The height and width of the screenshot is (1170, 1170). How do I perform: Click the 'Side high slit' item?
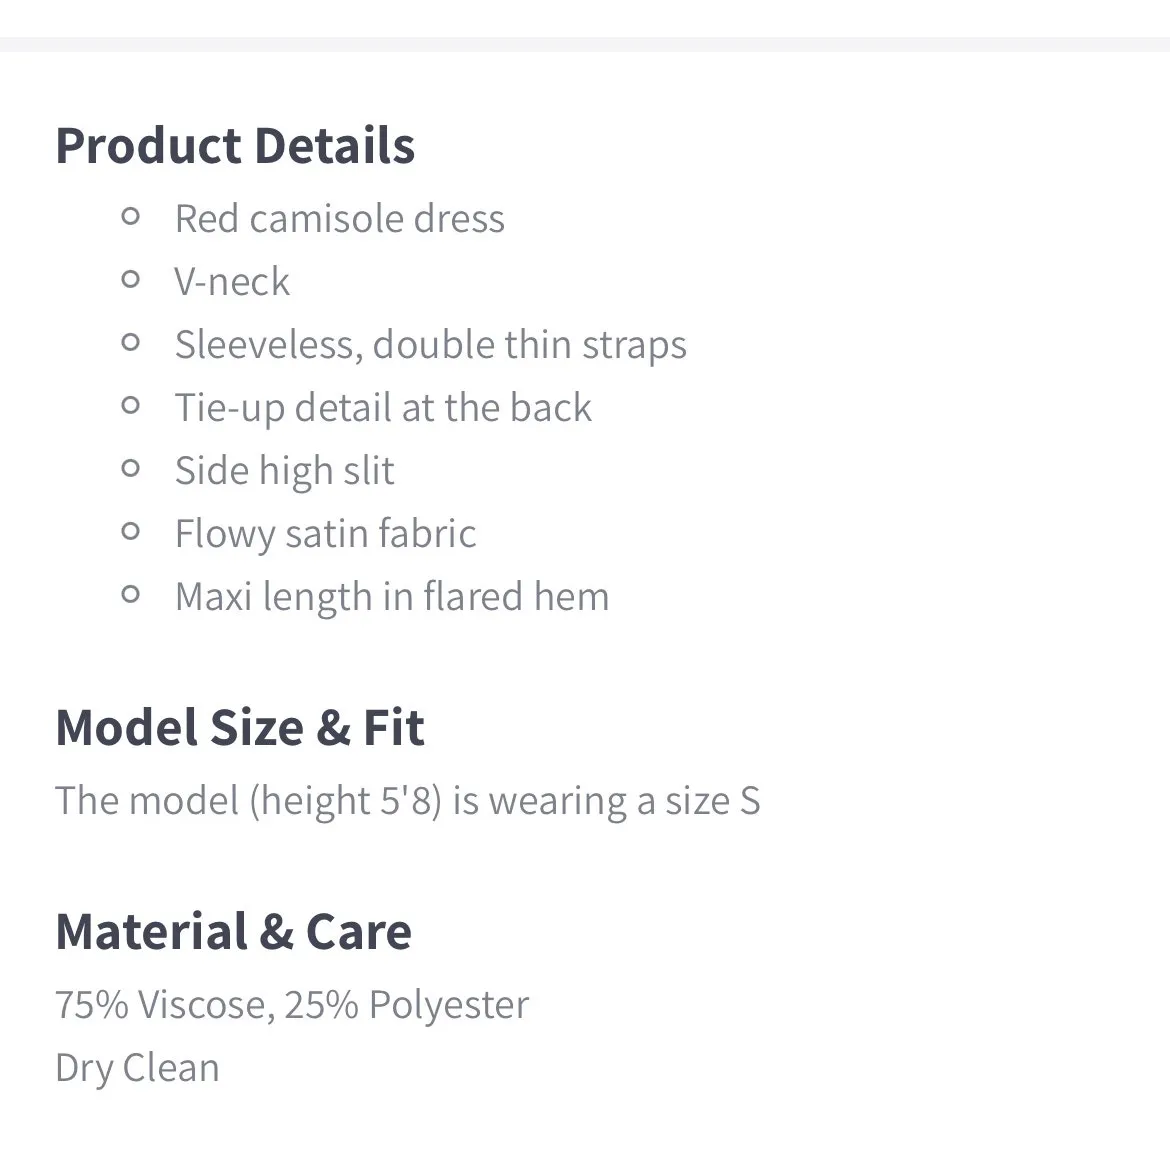pos(284,471)
